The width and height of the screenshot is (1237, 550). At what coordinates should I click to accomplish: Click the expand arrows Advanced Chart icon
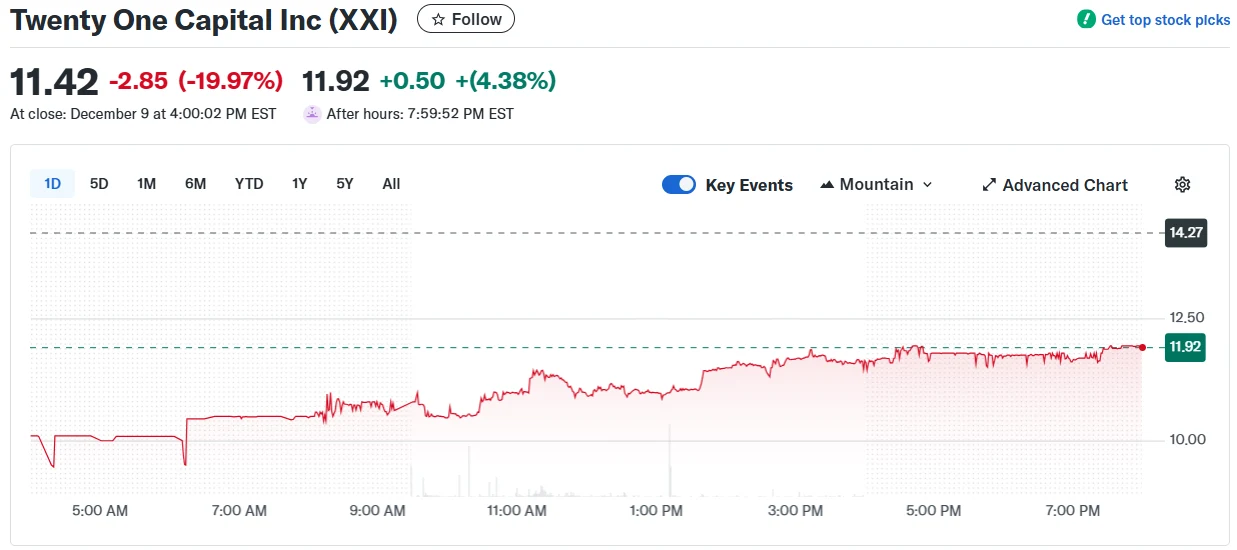989,185
